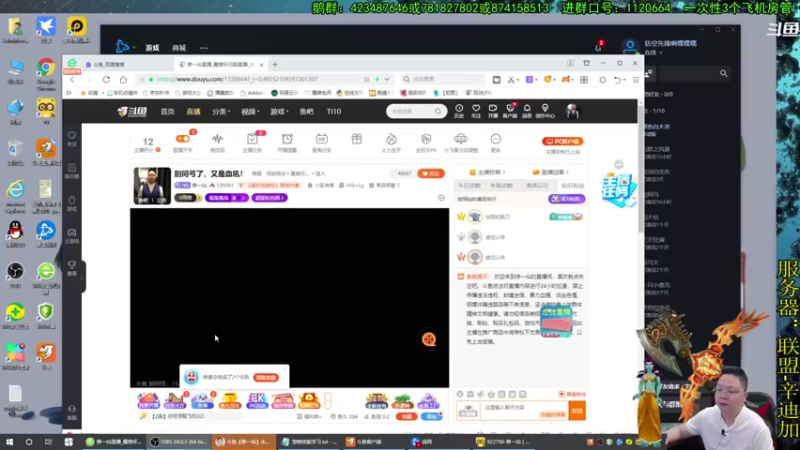This screenshot has height=450, width=800.
Task: Click the PC客户端 button
Action: tap(562, 141)
